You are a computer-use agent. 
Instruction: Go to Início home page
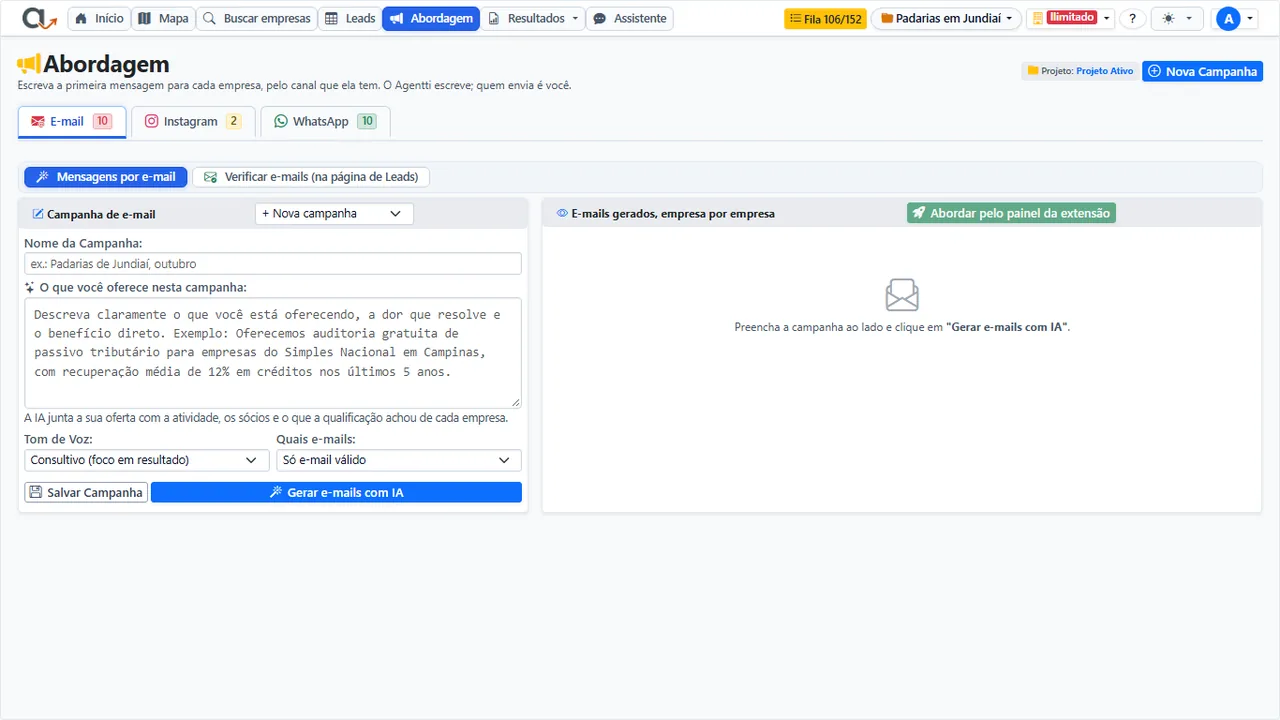(x=100, y=18)
